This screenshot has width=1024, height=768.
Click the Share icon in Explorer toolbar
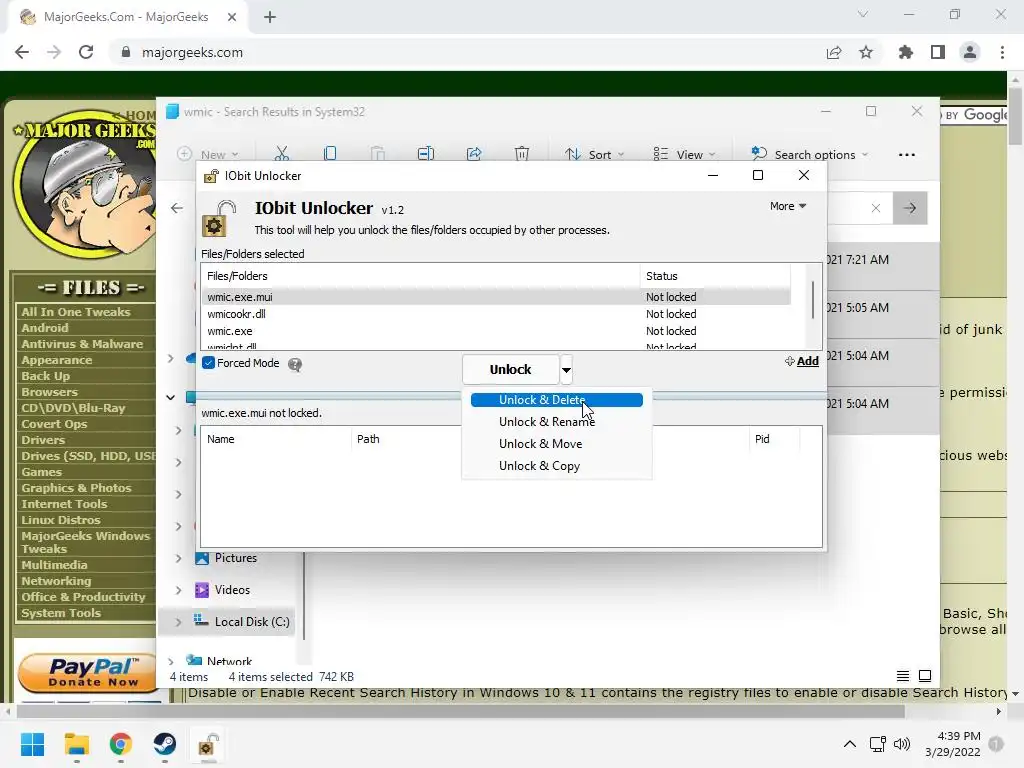pyautogui.click(x=474, y=154)
